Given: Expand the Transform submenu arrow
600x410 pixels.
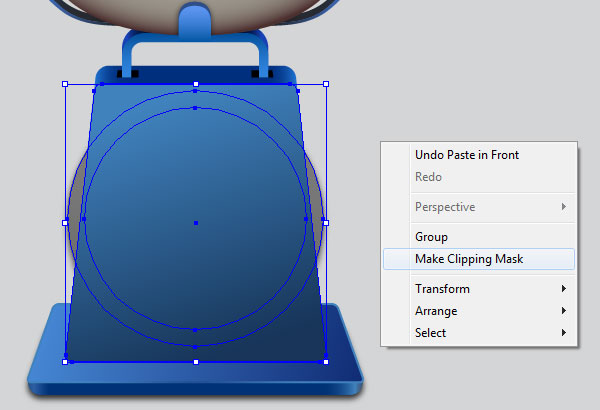Looking at the screenshot, I should [x=564, y=289].
